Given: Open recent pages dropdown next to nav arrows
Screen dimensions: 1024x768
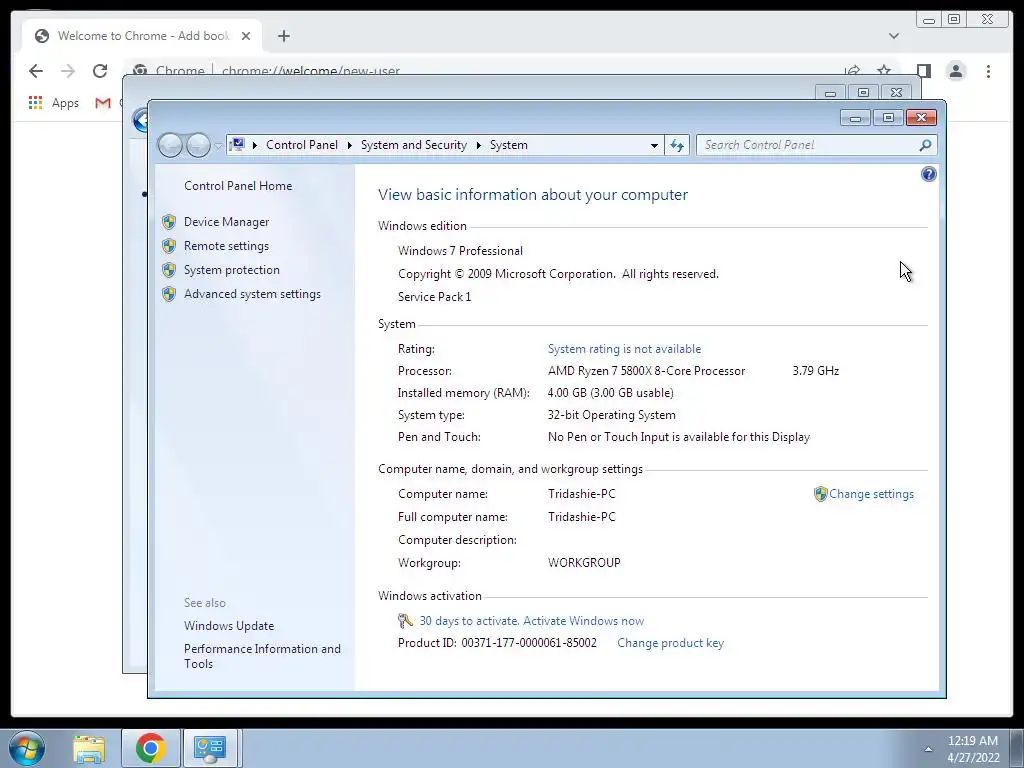Looking at the screenshot, I should [x=218, y=146].
